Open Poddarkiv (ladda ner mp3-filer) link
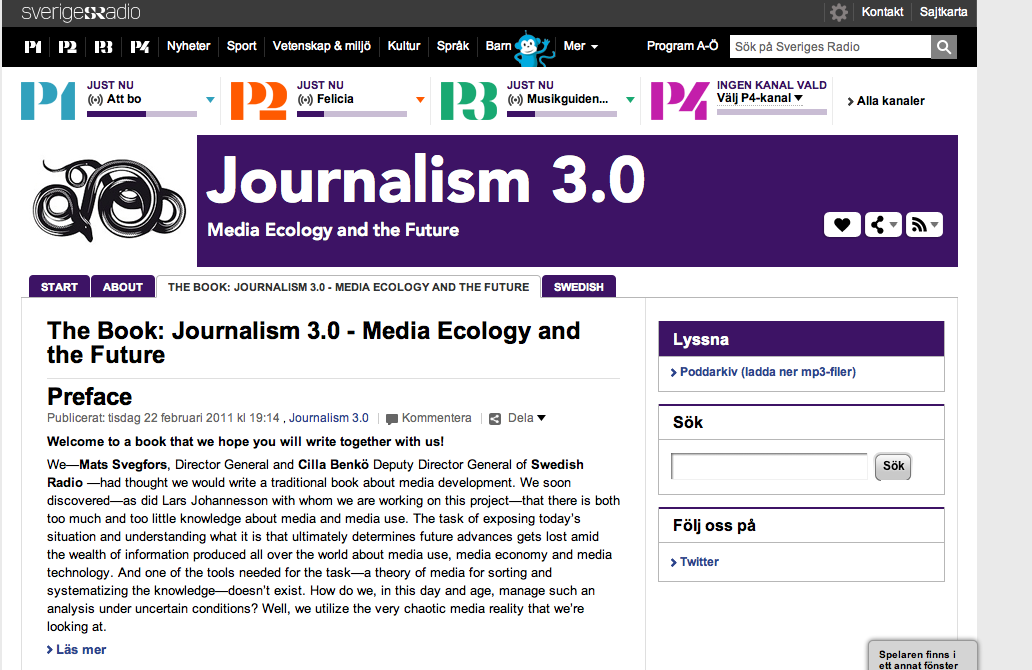1032x670 pixels. point(763,372)
